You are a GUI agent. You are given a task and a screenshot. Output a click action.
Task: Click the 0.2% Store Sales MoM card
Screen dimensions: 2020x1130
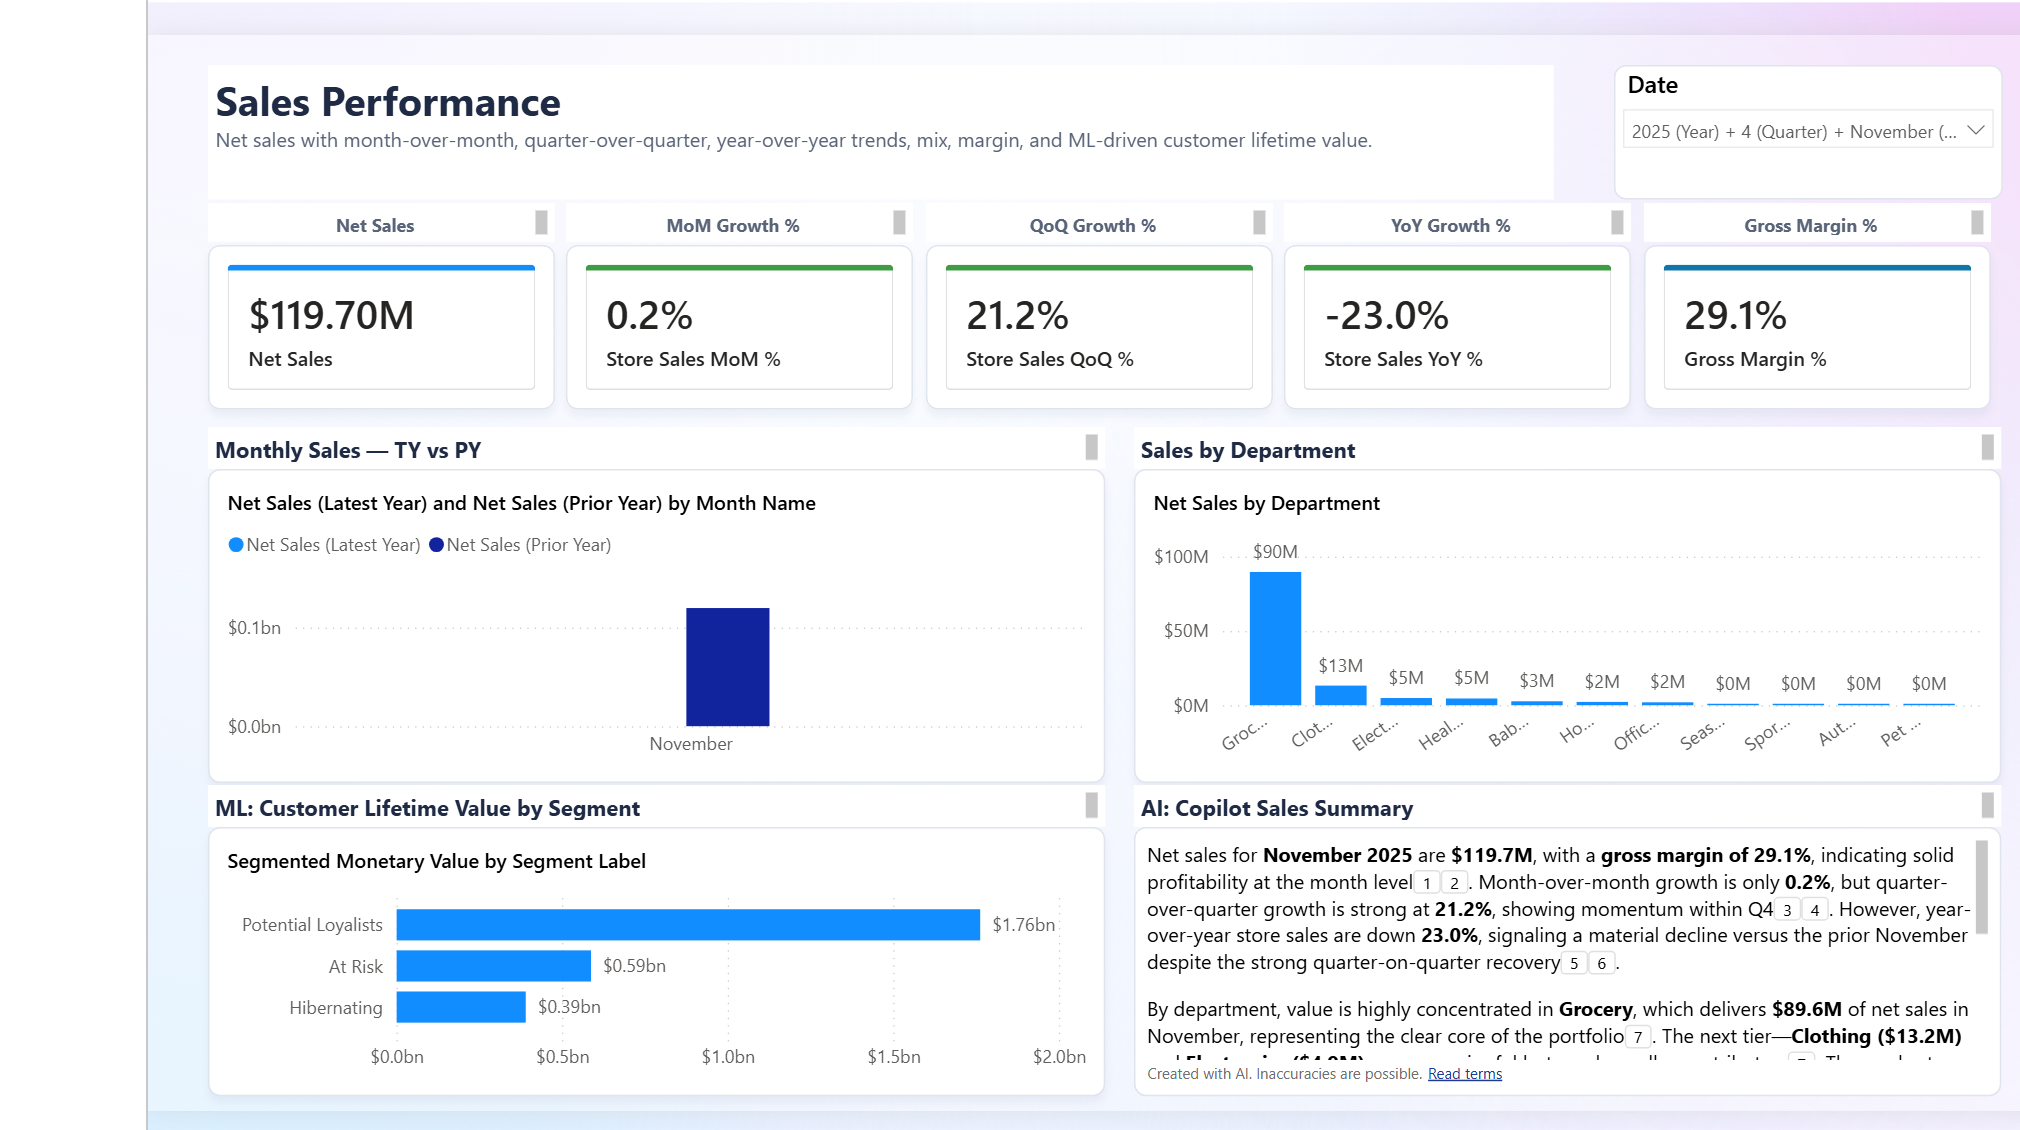tap(739, 328)
